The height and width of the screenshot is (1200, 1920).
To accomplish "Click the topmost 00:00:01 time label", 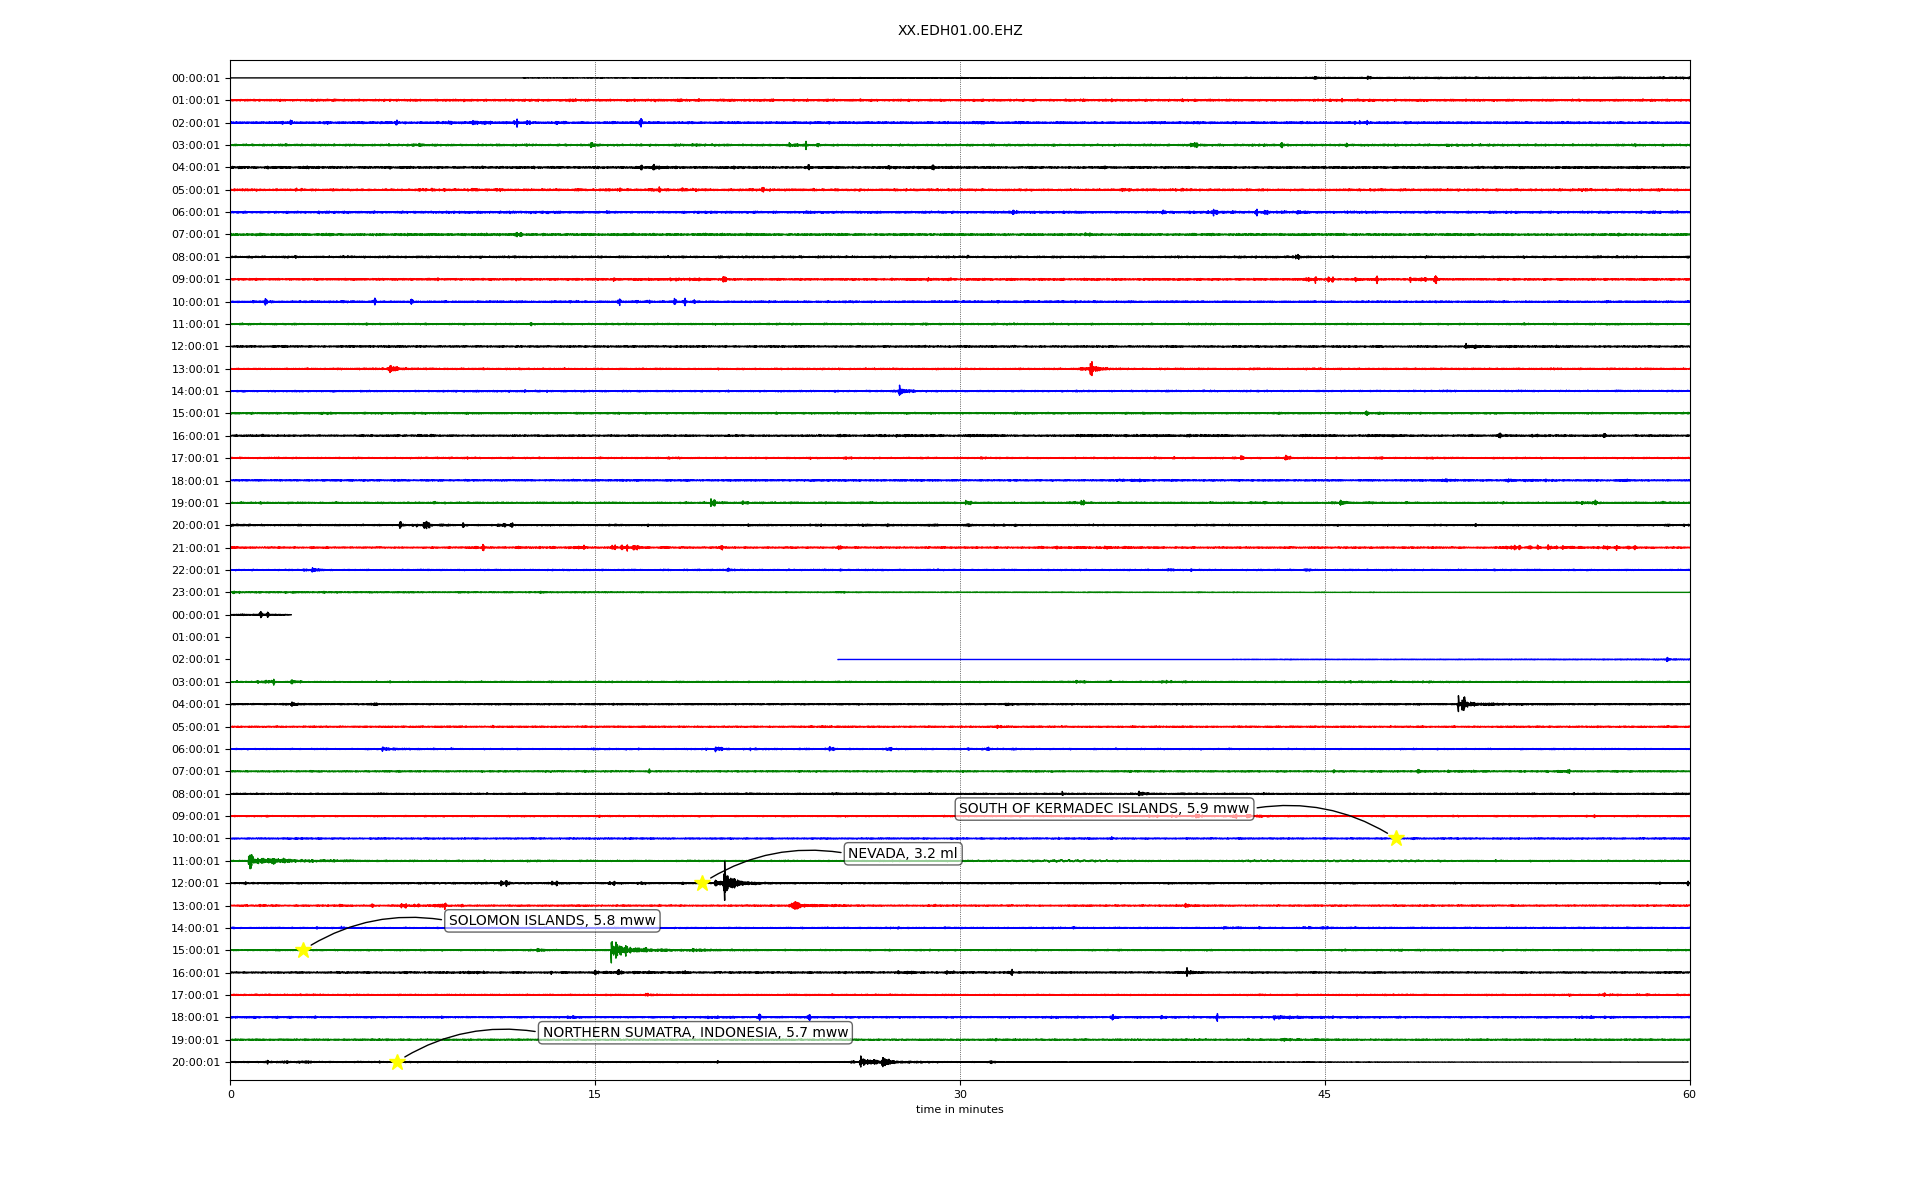I will click(x=195, y=78).
